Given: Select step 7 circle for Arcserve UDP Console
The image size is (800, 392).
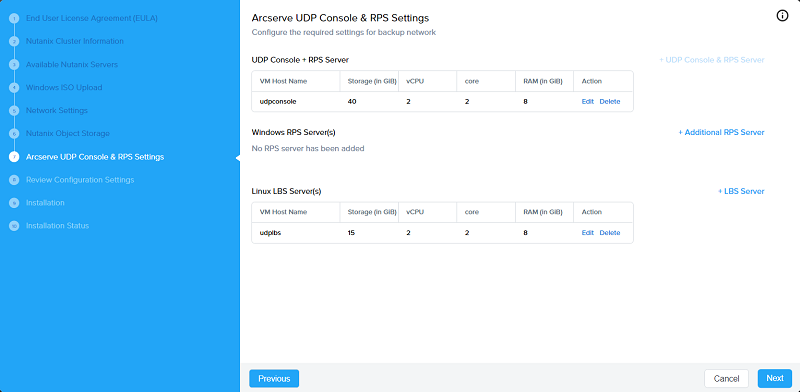Looking at the screenshot, I should 14,157.
